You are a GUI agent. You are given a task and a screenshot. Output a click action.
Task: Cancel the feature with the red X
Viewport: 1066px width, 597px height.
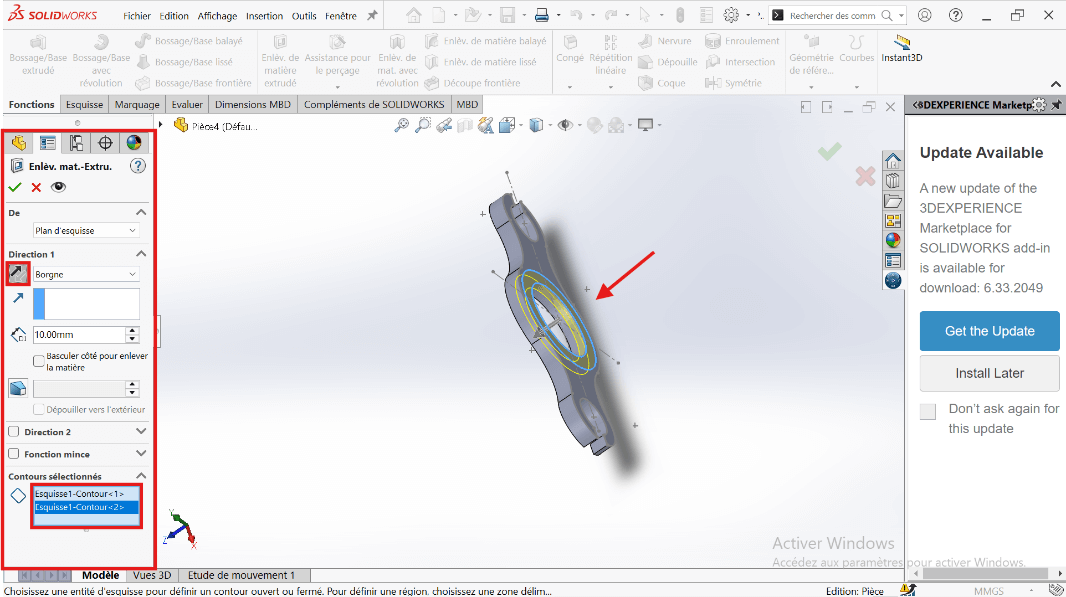37,187
